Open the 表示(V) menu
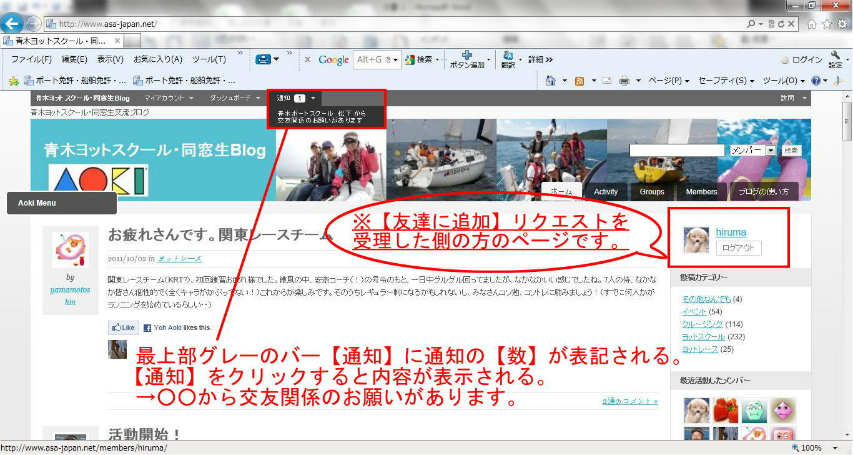 coord(110,59)
